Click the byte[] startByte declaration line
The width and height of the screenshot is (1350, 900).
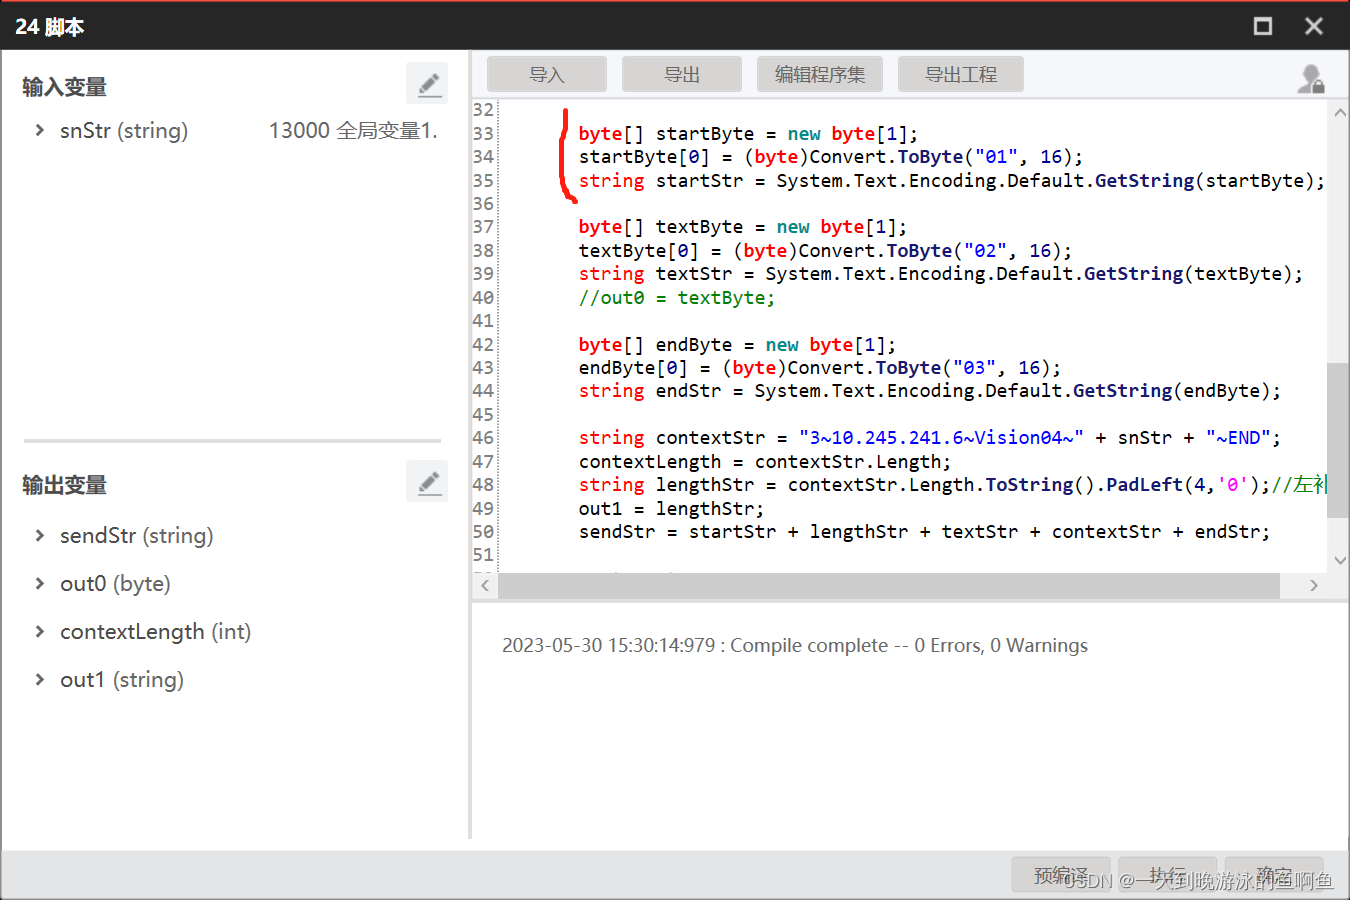tap(748, 134)
